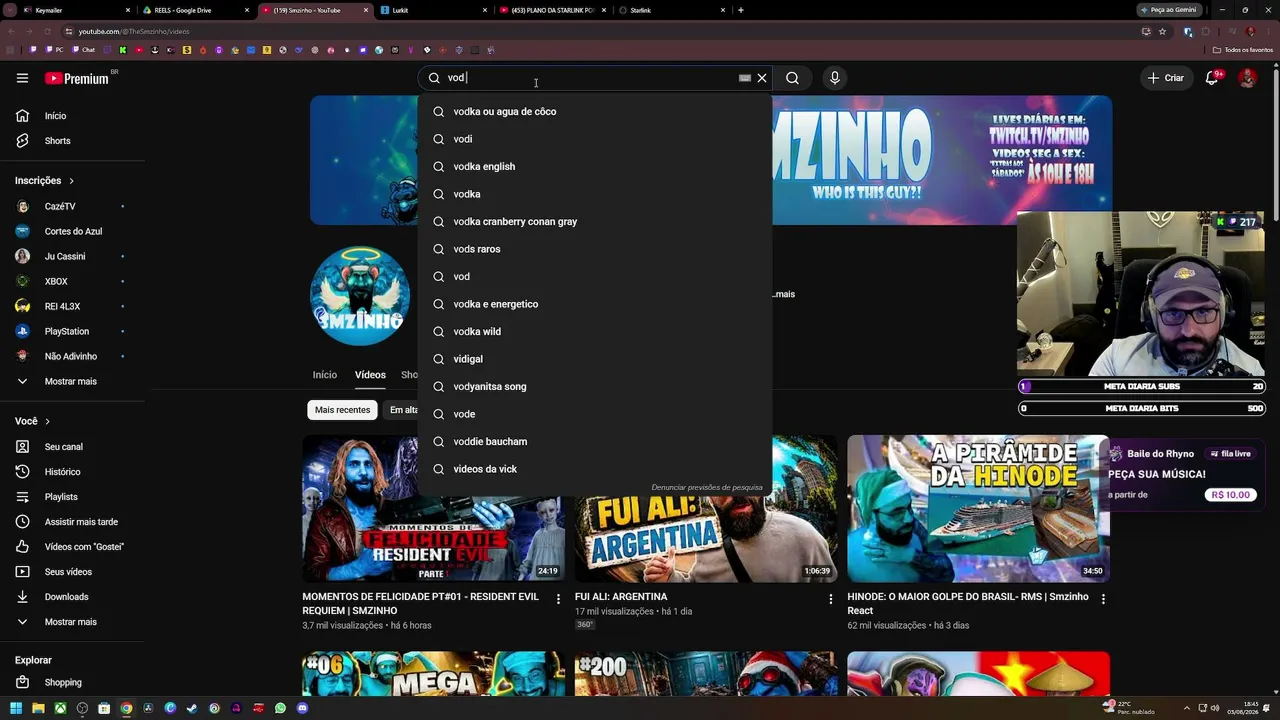Switch to the channel Início tab
This screenshot has width=1280, height=720.
tap(325, 375)
